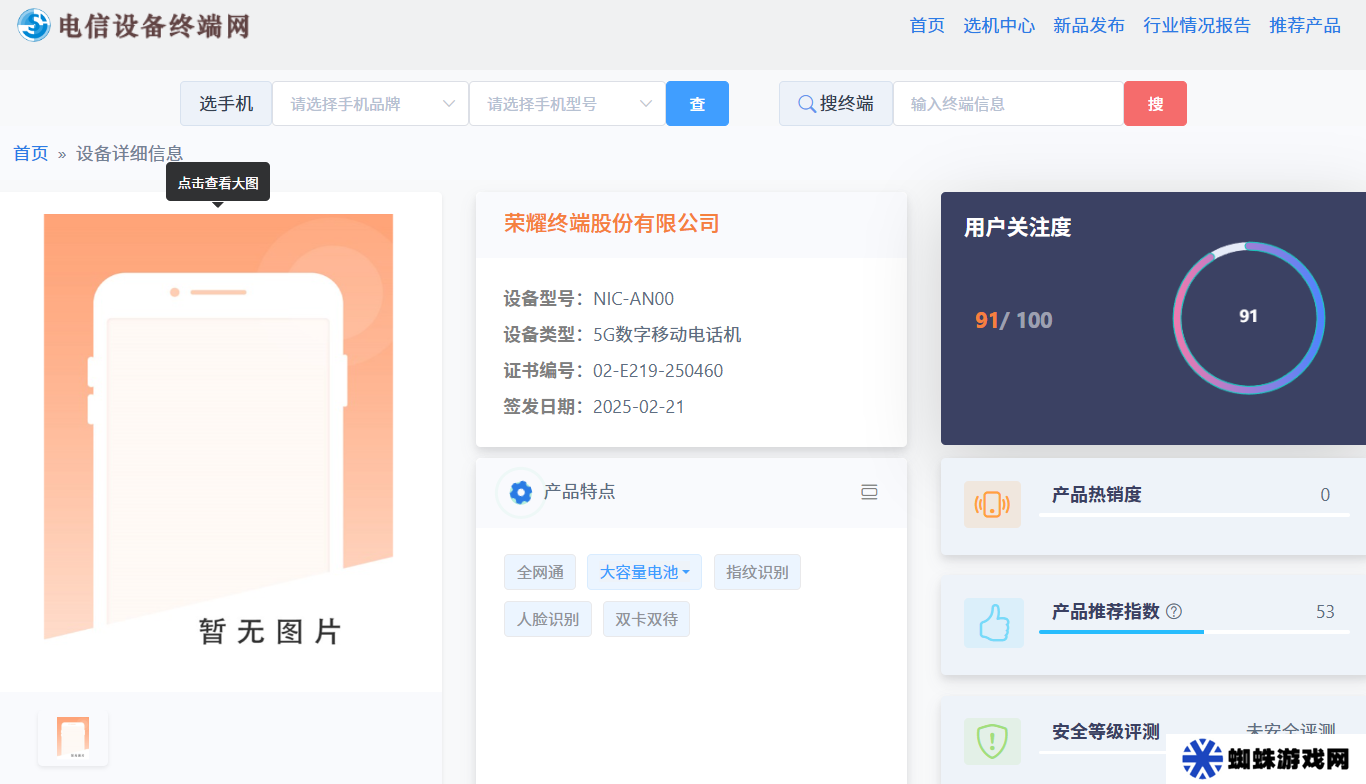Viewport: 1366px width, 784px height.
Task: Click the 产品热销度 progress bar
Action: [1194, 514]
